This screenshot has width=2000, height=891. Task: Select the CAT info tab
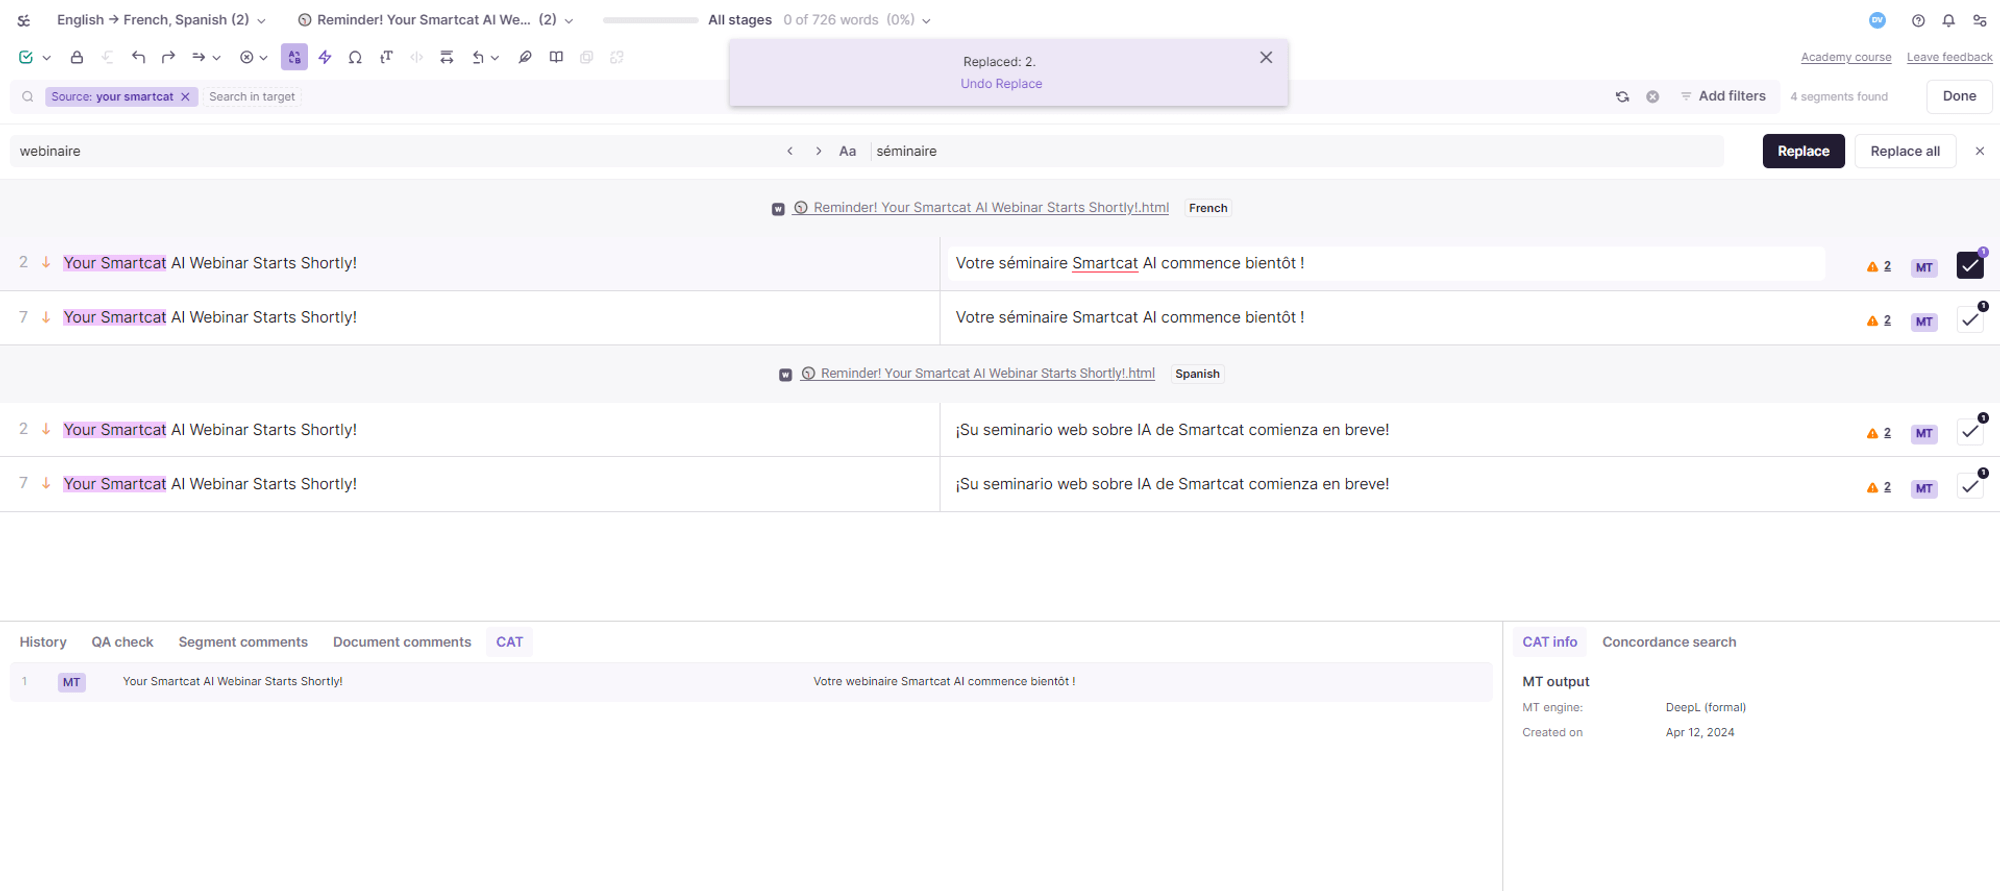coord(1549,642)
